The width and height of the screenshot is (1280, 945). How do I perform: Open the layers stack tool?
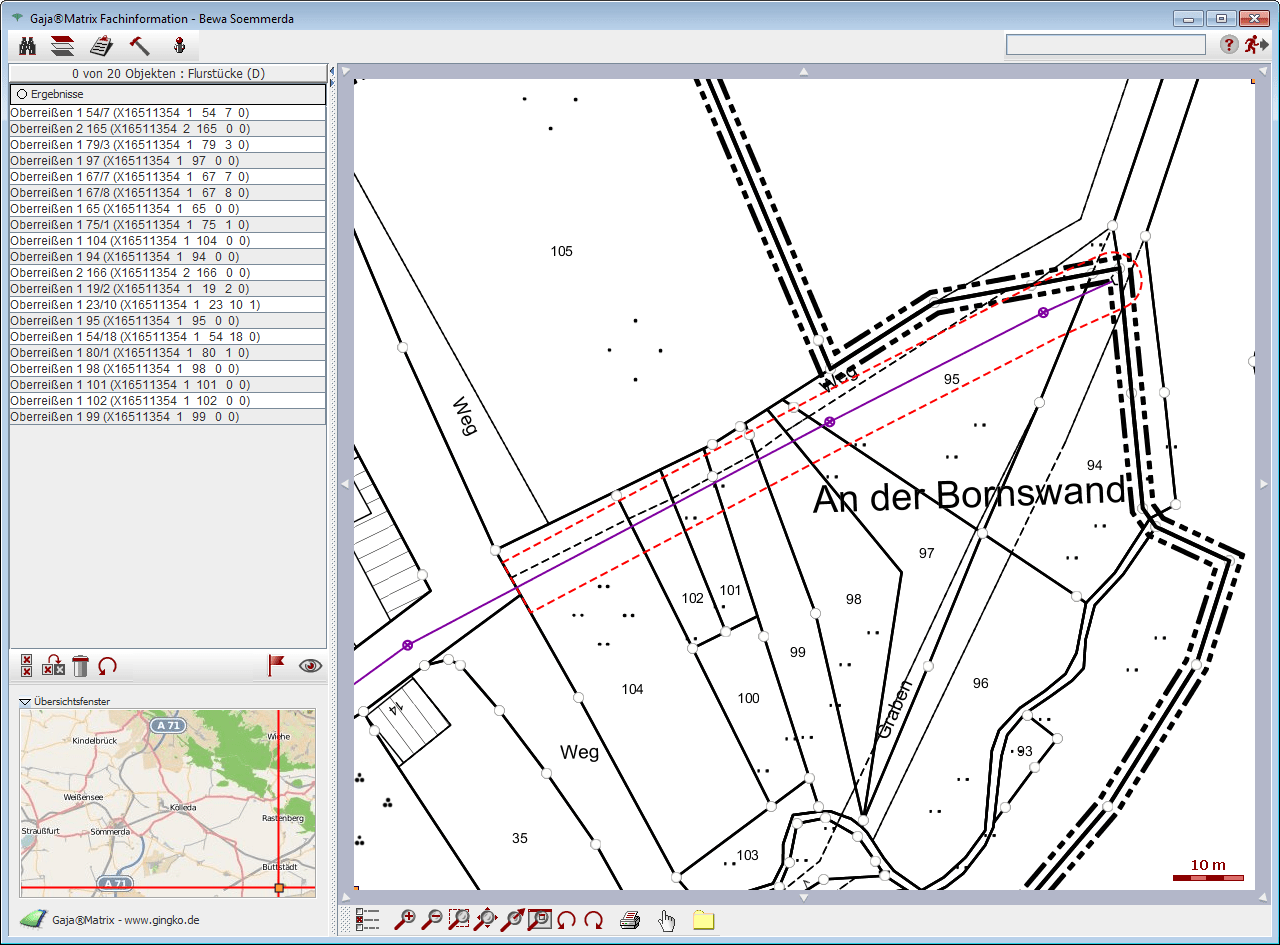click(63, 46)
